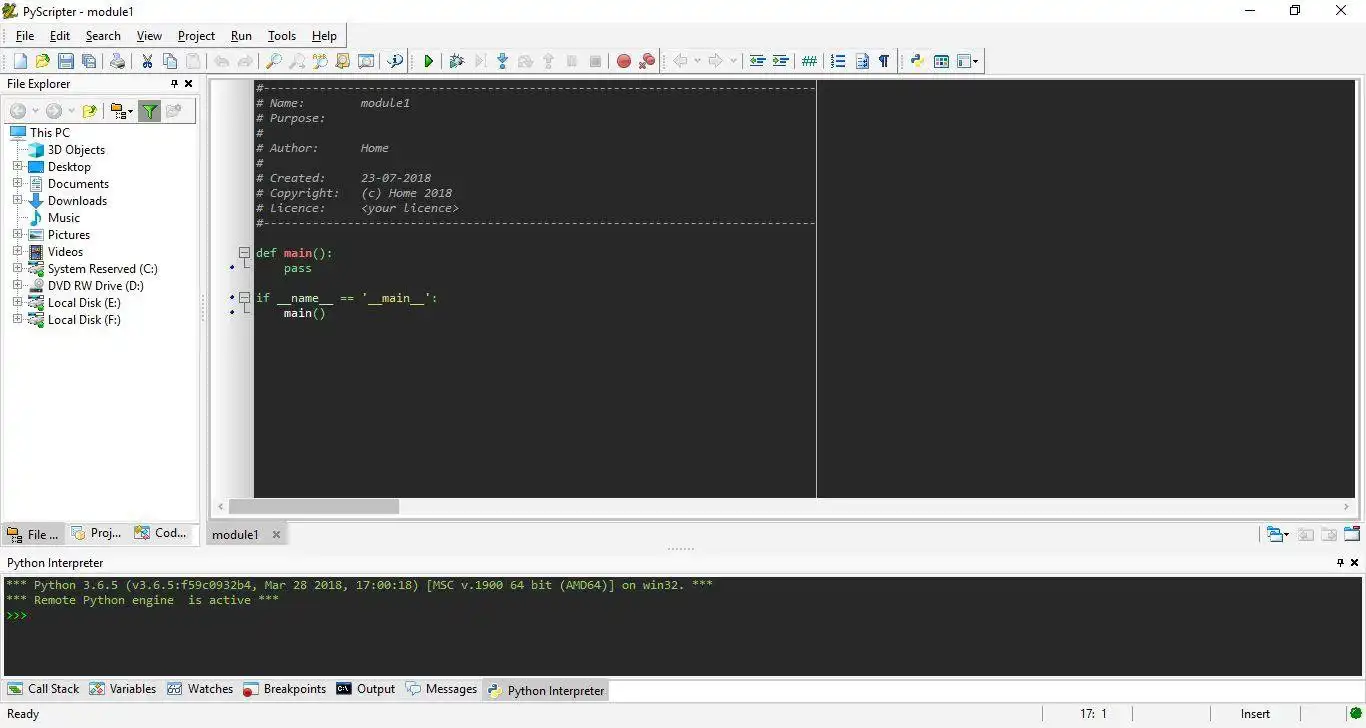Click the Cut (scissors) toolbar icon
Screen dimensions: 1366x728
click(147, 61)
